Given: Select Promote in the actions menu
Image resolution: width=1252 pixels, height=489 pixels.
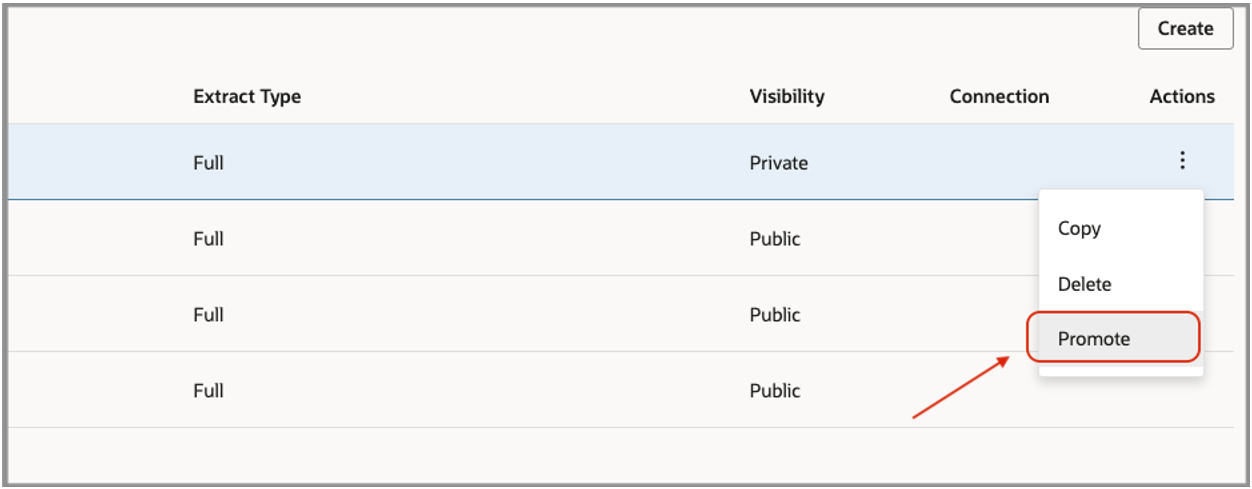Looking at the screenshot, I should [x=1094, y=339].
